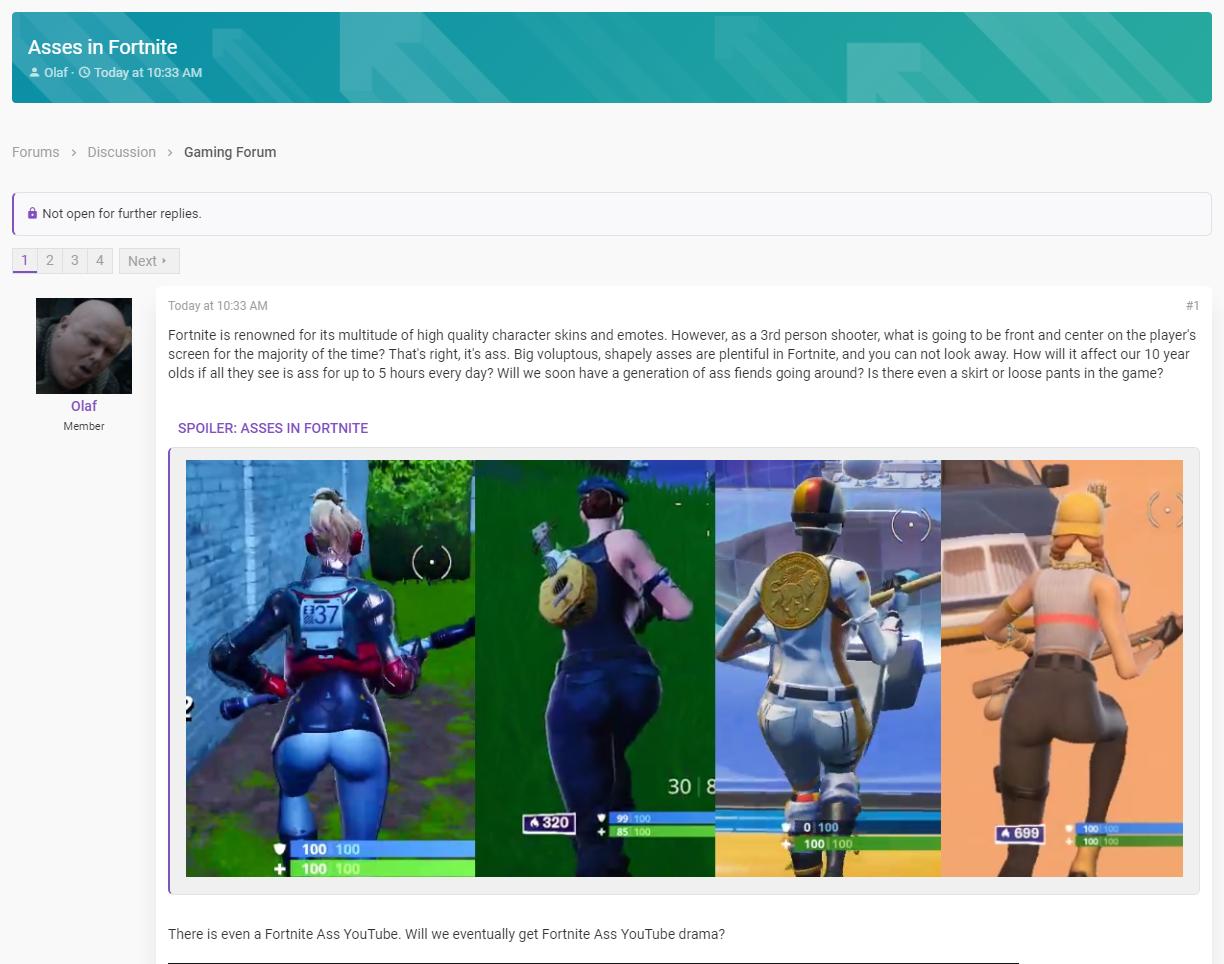Screen dimensions: 1224x964
Task: Click the thread start time in header
Action: point(148,72)
